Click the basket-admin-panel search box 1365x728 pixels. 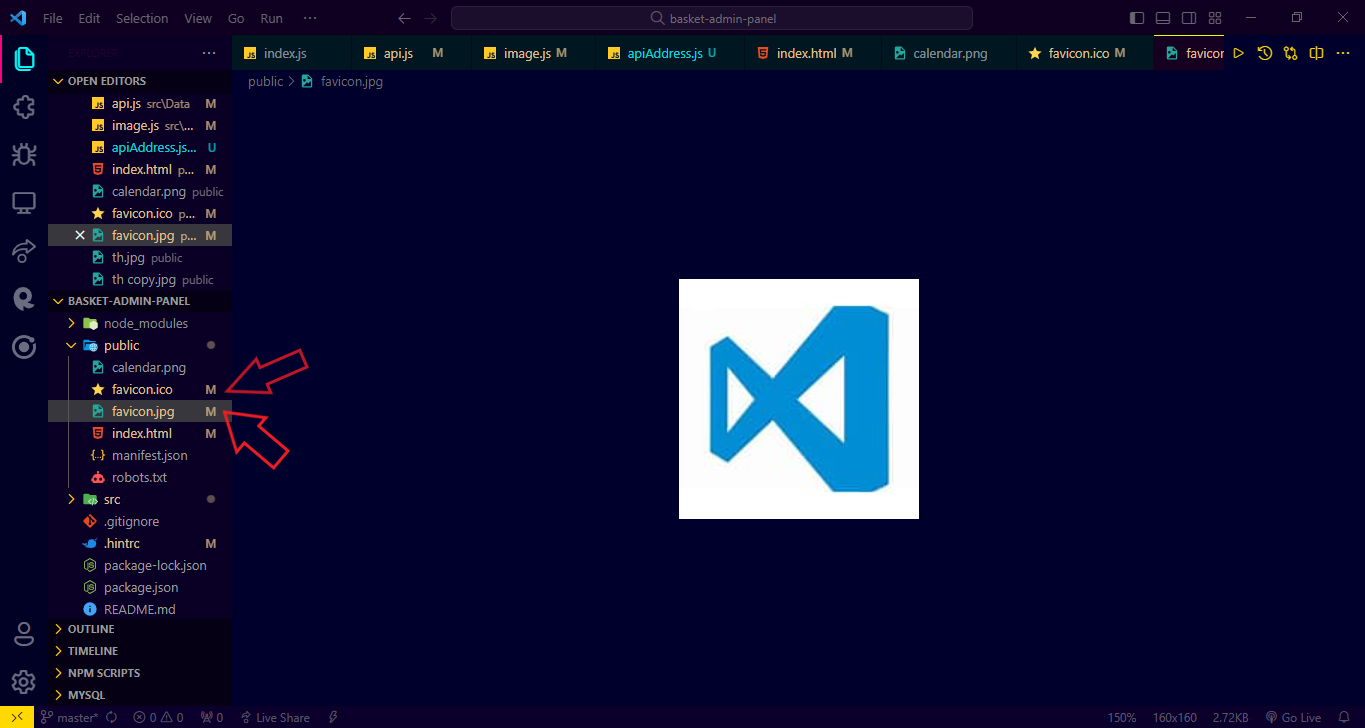(712, 18)
